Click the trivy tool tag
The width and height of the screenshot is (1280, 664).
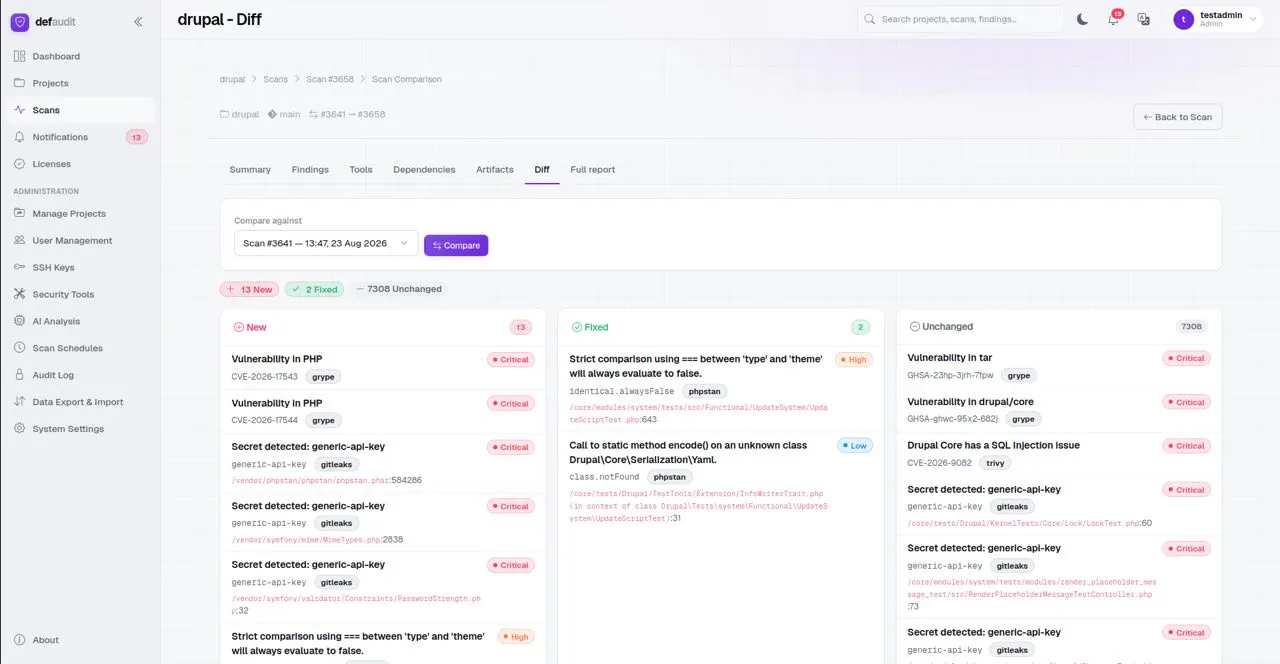995,463
